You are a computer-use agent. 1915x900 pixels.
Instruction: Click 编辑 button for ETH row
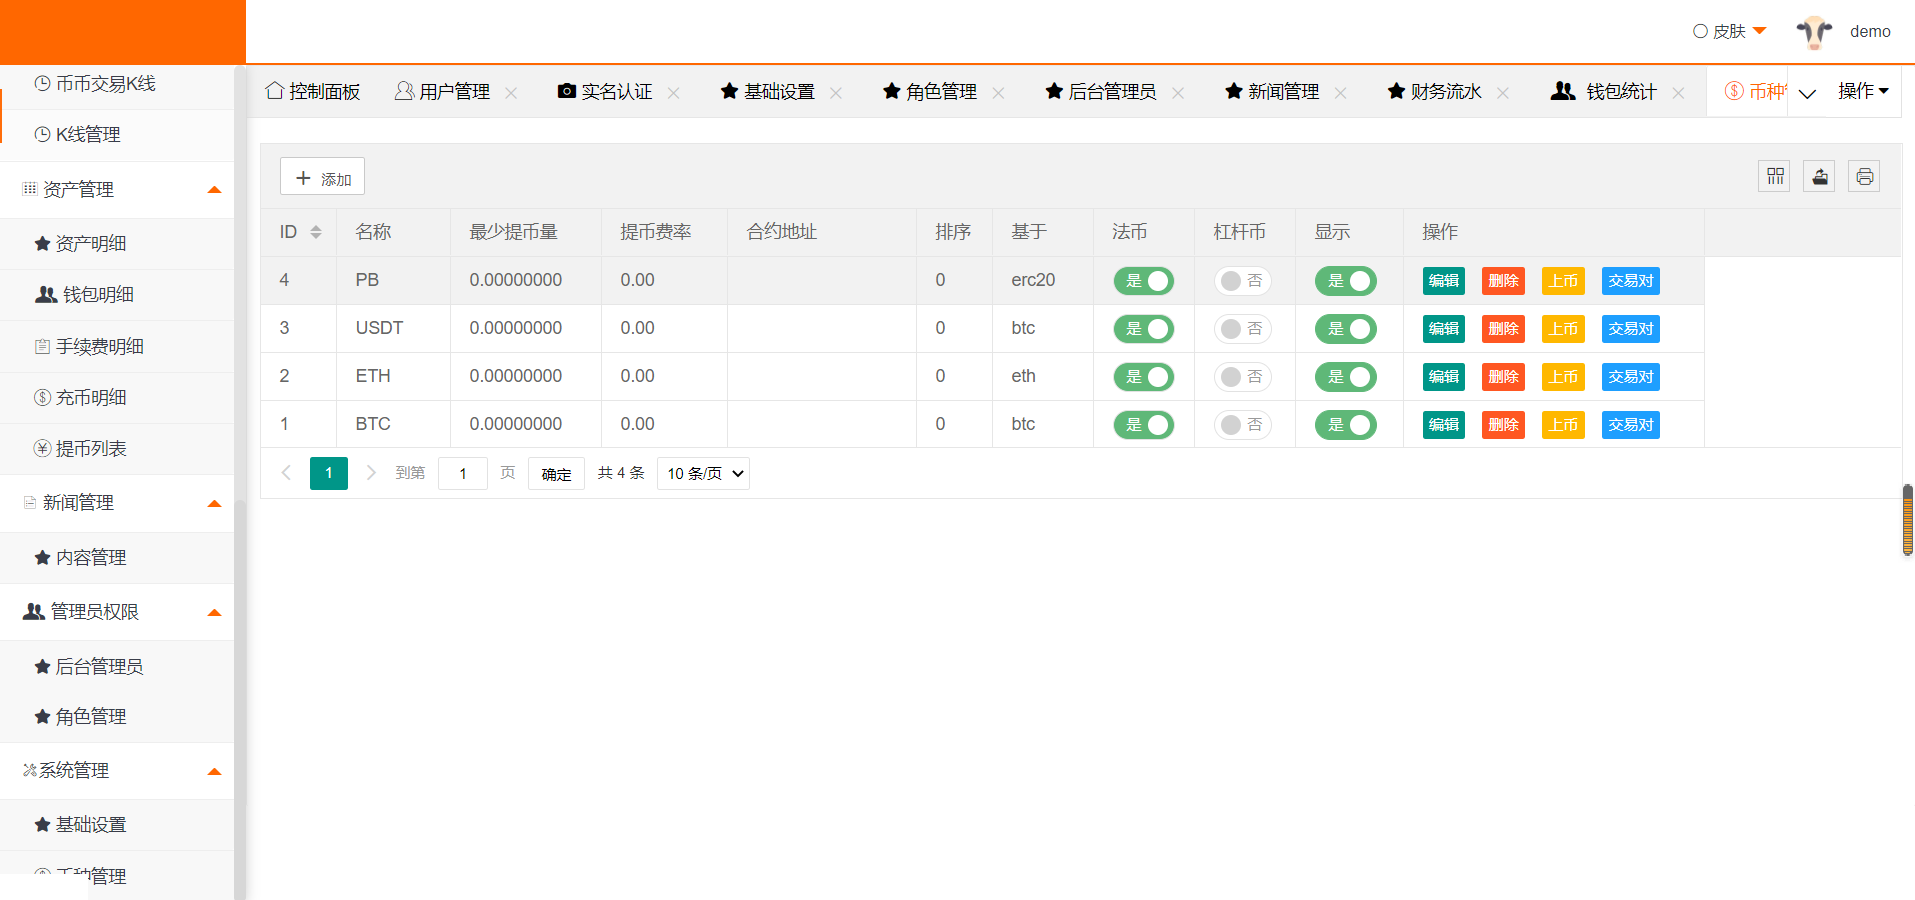(1443, 377)
